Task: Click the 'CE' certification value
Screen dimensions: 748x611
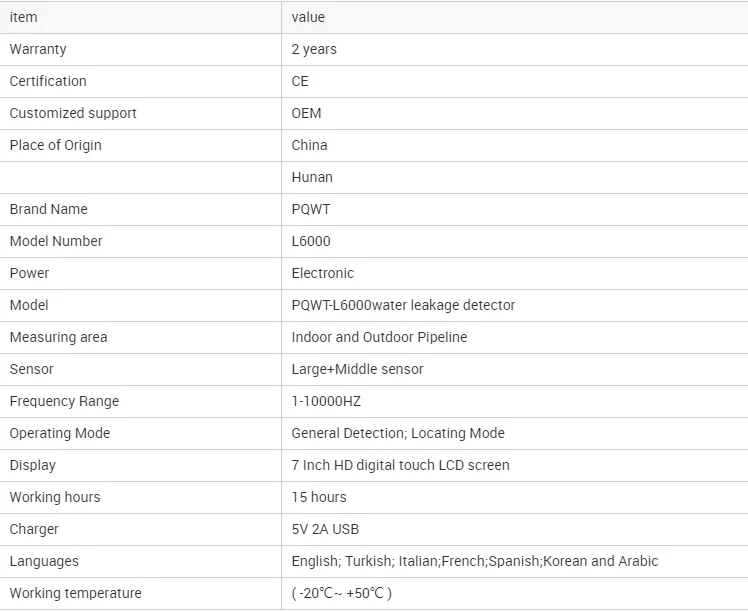Action: click(x=300, y=81)
